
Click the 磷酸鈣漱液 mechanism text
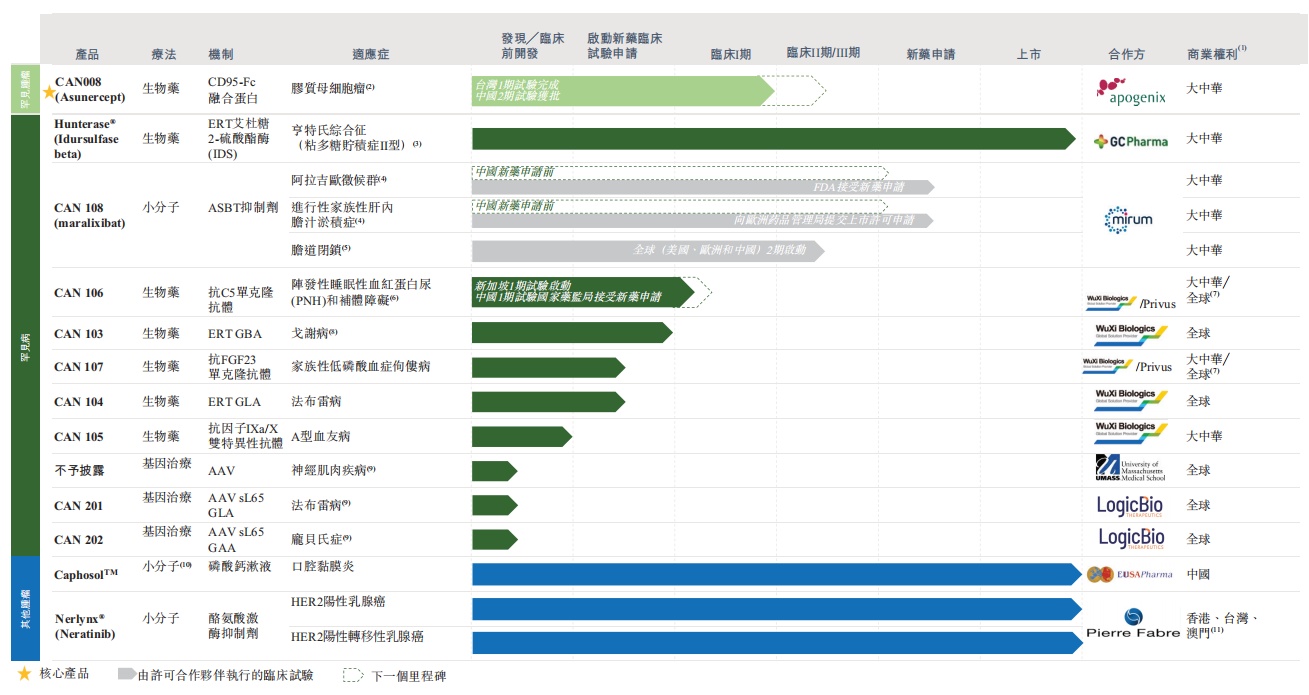coord(239,567)
